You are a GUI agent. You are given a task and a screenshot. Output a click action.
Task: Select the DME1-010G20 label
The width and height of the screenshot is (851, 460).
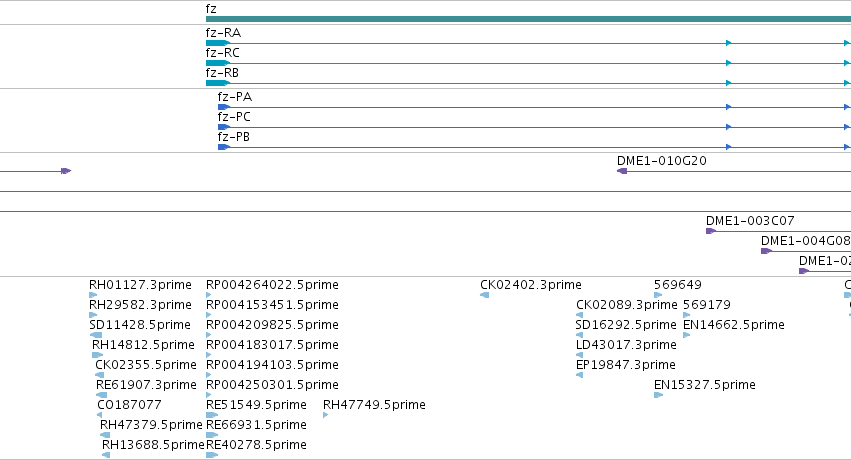point(662,161)
